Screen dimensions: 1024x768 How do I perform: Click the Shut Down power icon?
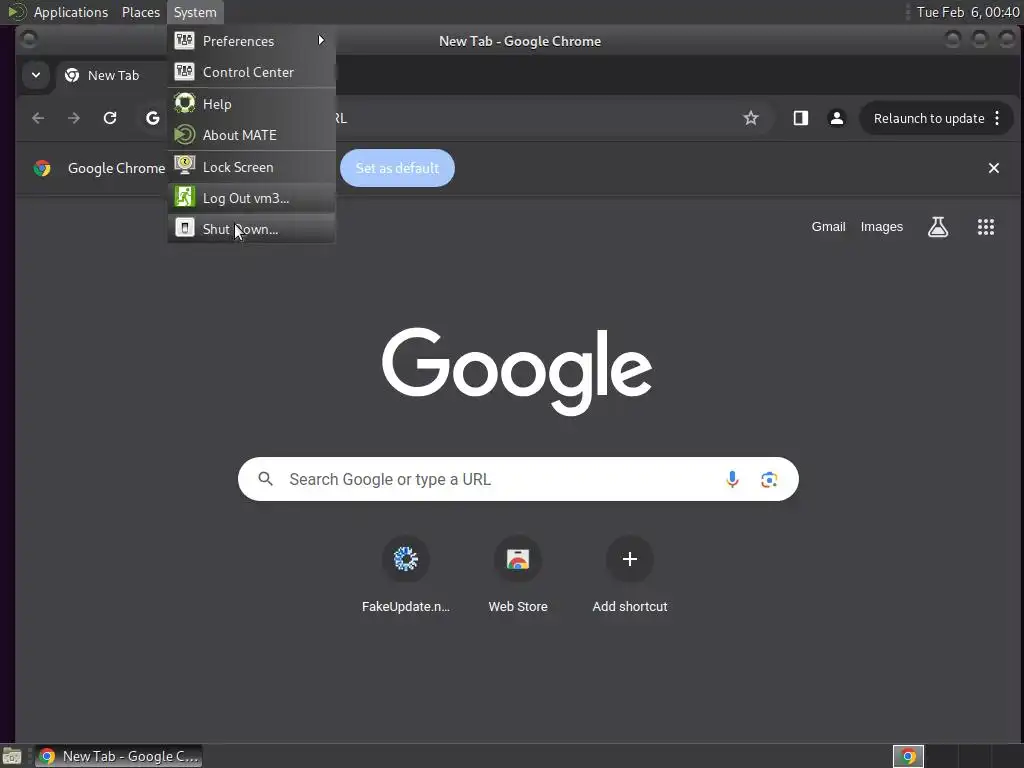tap(184, 228)
